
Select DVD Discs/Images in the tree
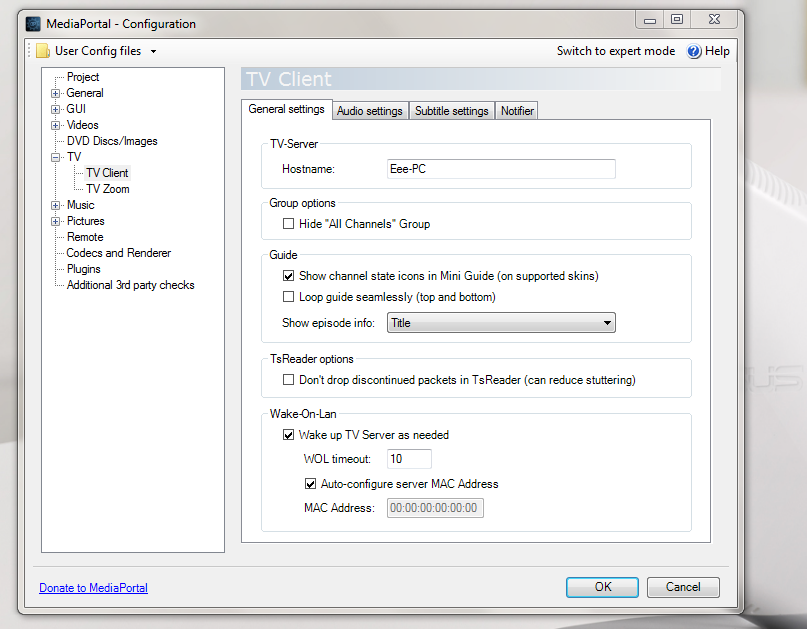[x=112, y=141]
